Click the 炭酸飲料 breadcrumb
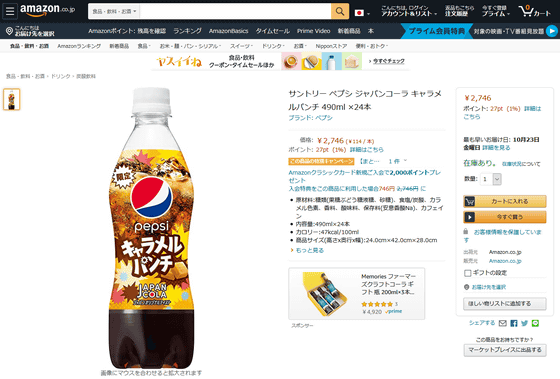 click(x=86, y=76)
